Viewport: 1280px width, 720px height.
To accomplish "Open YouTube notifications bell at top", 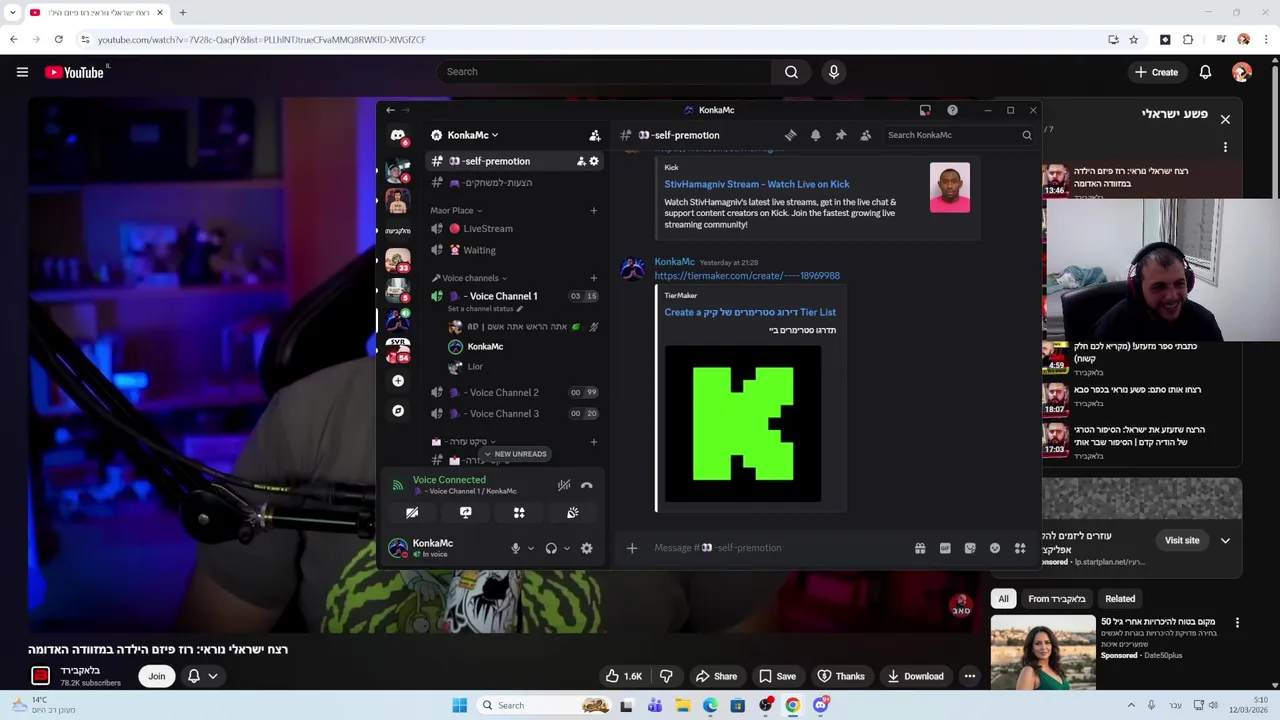I will (1205, 72).
